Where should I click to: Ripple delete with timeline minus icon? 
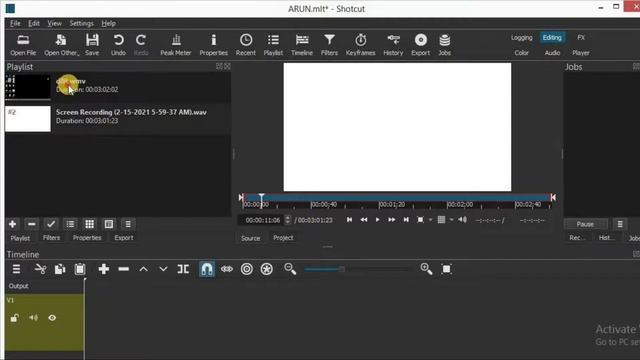point(124,269)
